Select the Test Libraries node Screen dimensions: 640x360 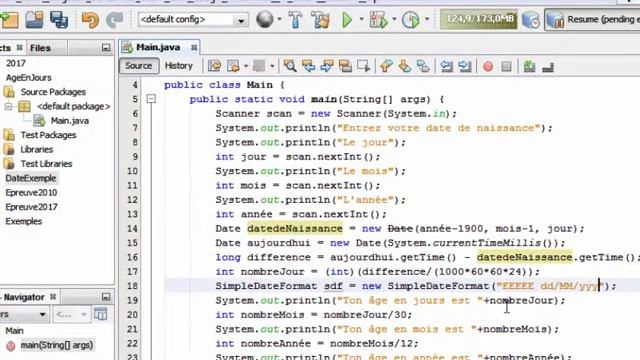(46, 164)
